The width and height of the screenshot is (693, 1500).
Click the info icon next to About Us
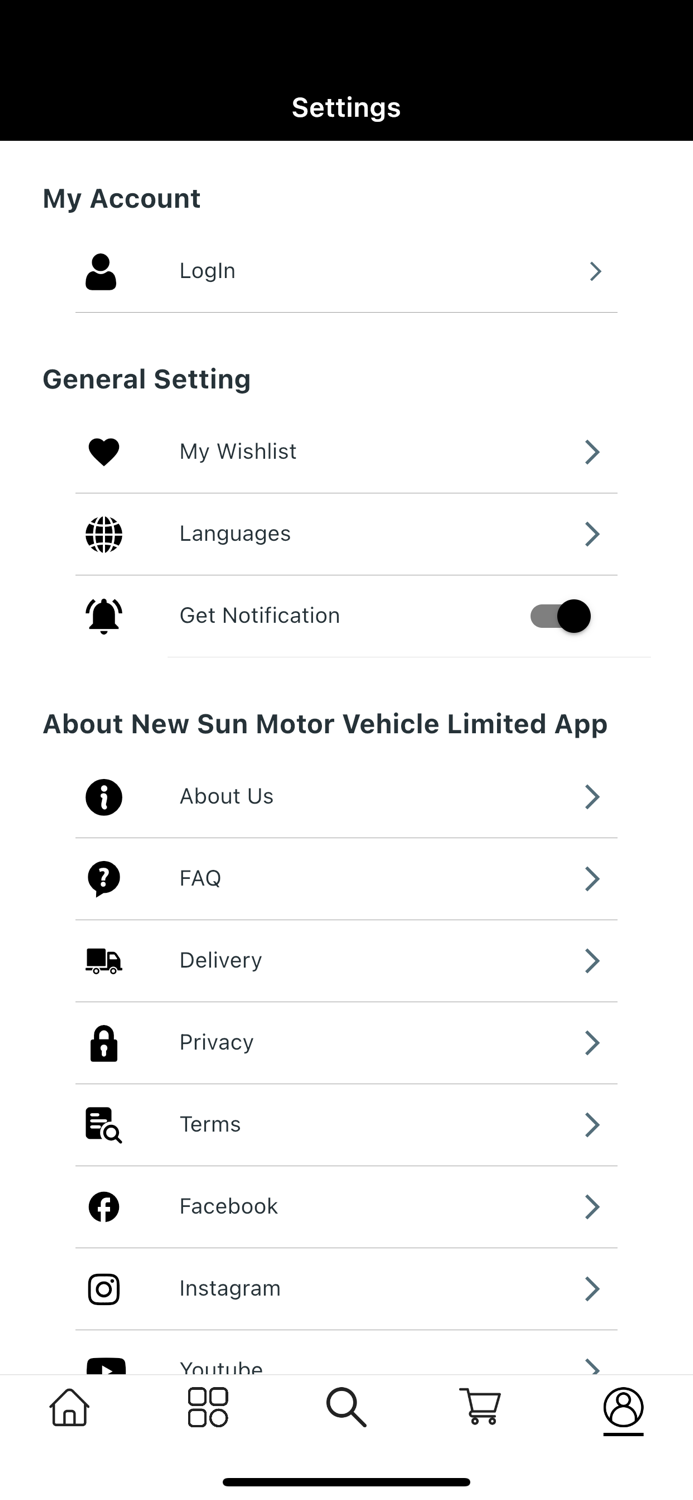pos(103,797)
